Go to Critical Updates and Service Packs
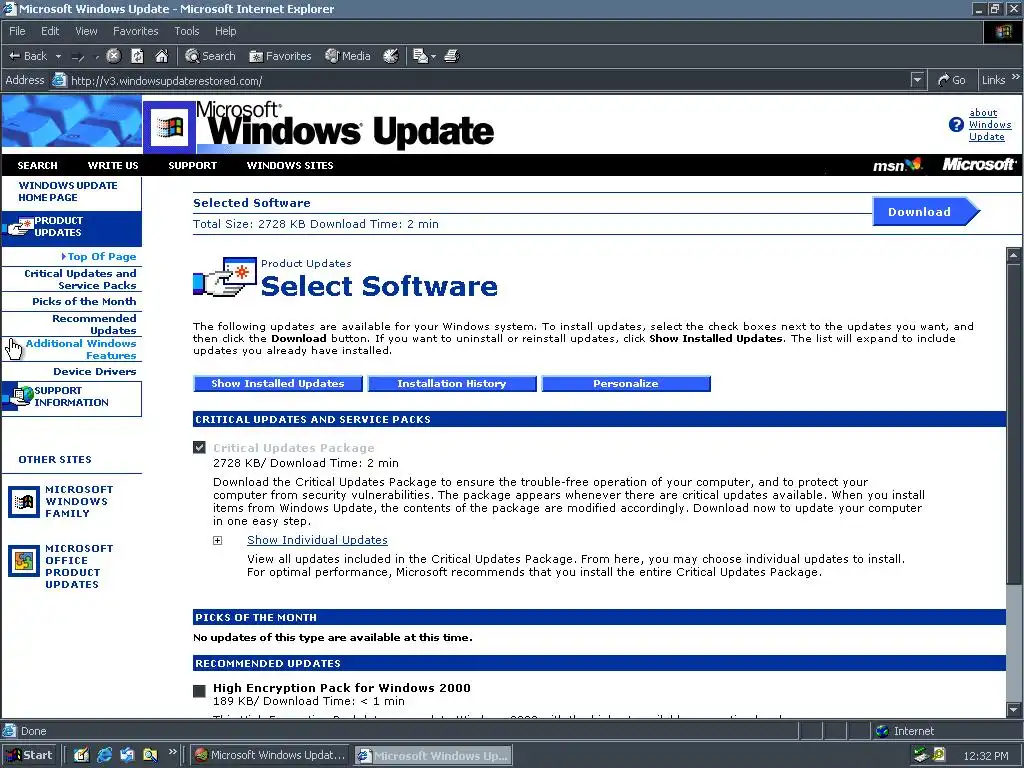This screenshot has width=1024, height=768. (x=80, y=280)
